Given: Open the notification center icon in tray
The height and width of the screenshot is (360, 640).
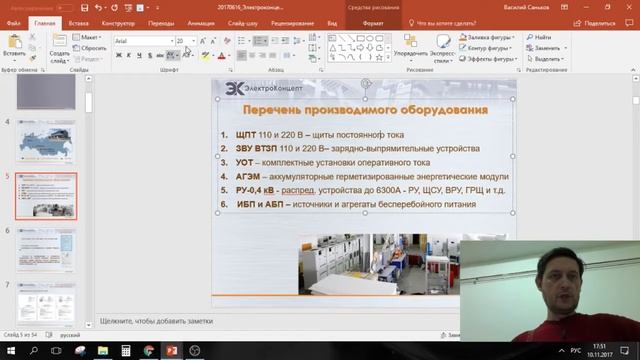Looking at the screenshot, I should [624, 351].
